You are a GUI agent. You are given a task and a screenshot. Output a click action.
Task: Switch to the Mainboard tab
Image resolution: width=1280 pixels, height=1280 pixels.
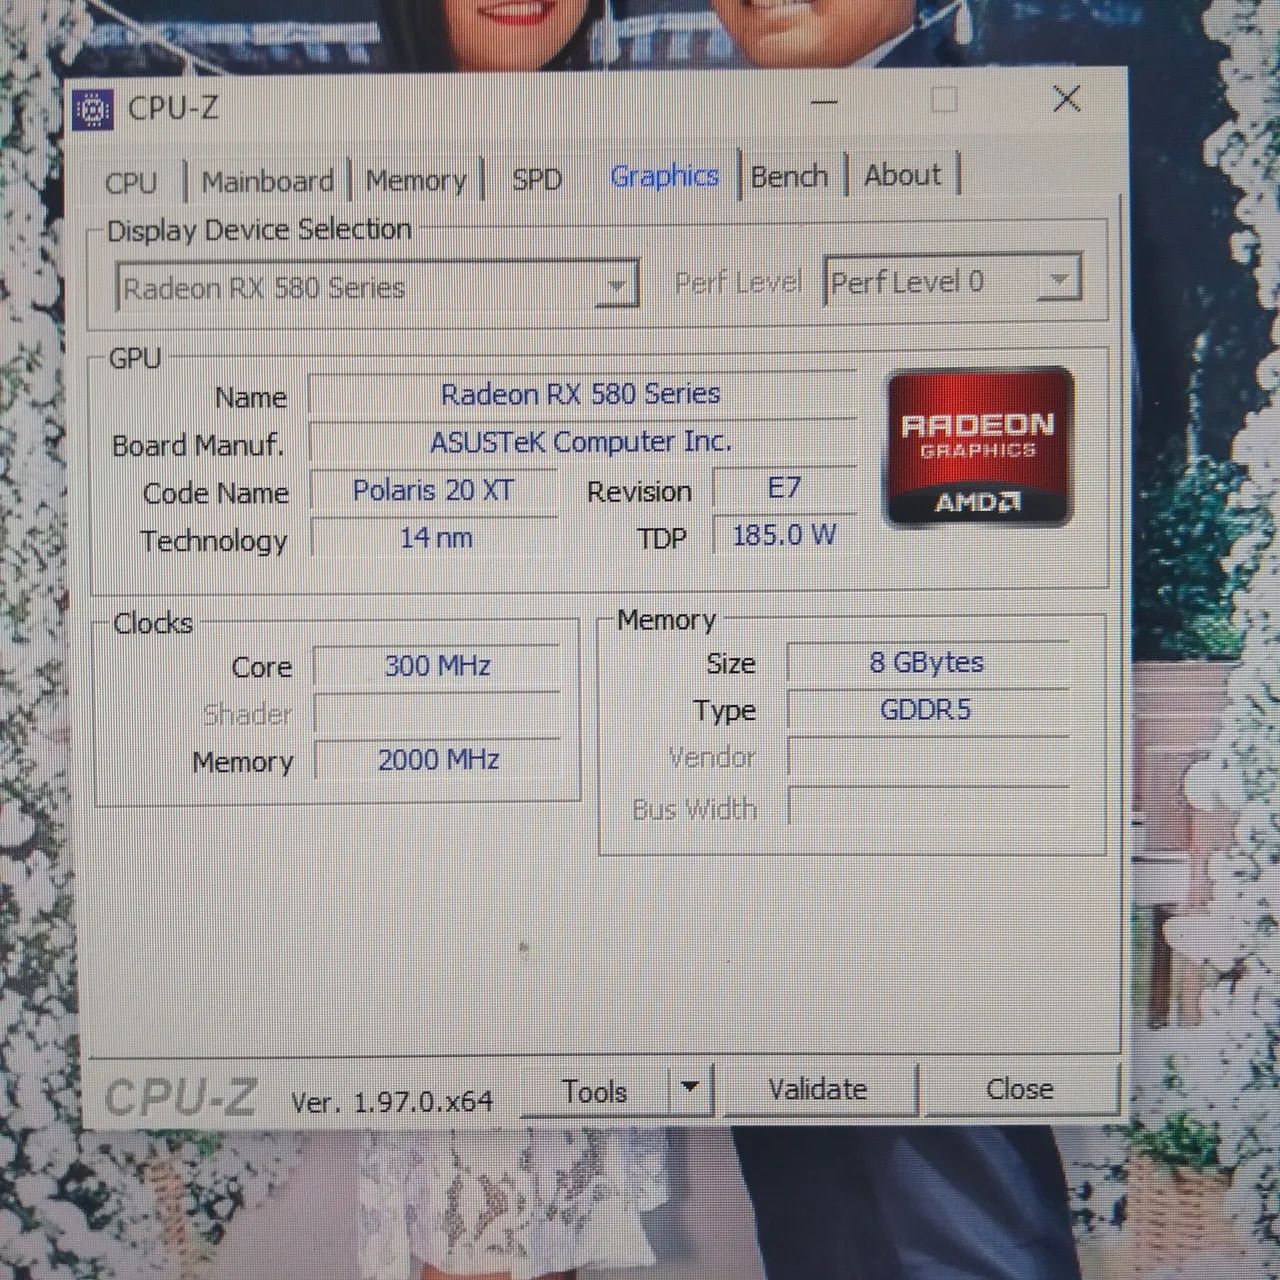click(268, 181)
